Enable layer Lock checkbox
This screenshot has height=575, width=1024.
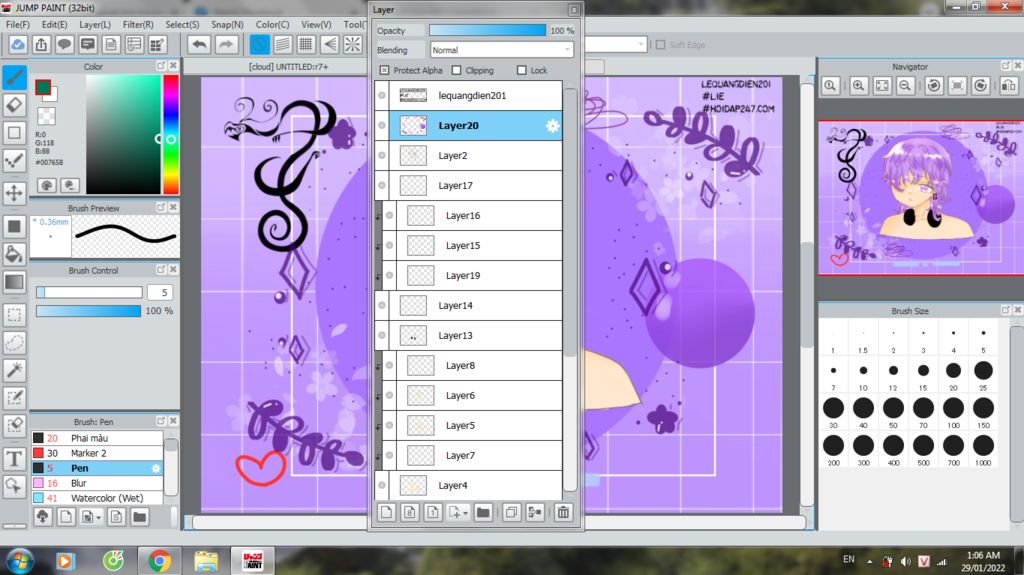click(521, 71)
